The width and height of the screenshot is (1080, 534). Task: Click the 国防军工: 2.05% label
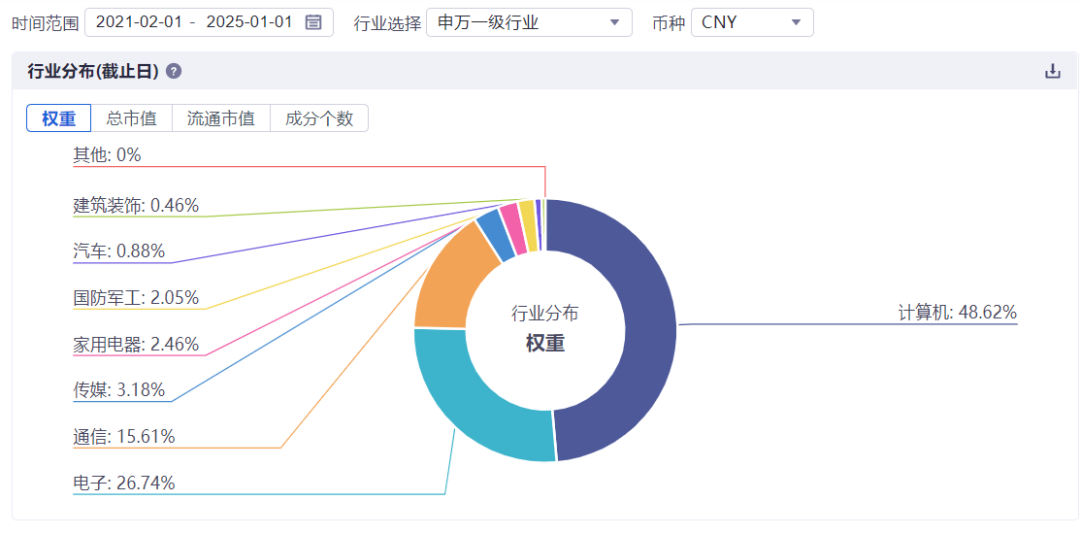136,297
